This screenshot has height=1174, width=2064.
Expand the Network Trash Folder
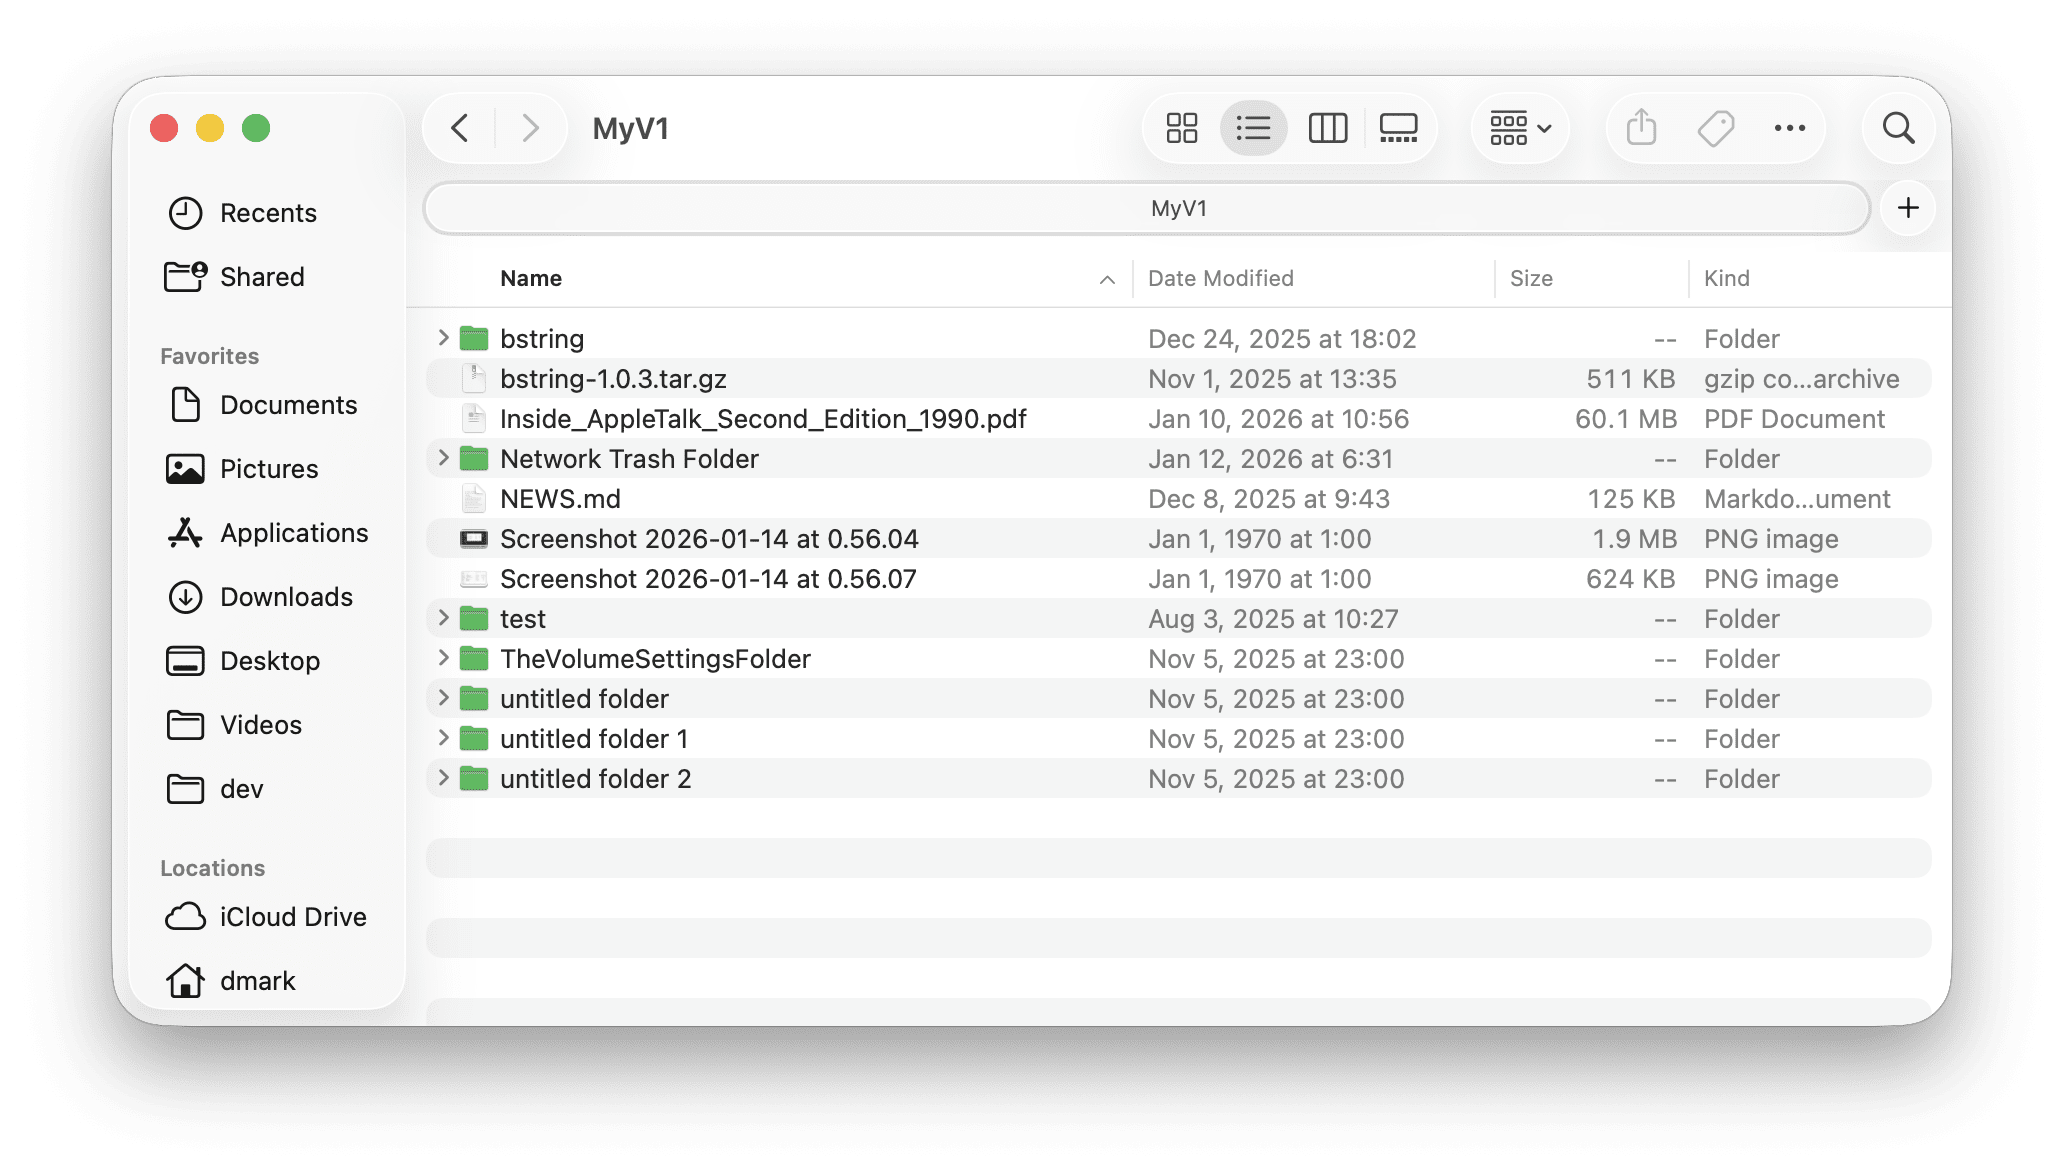point(443,458)
